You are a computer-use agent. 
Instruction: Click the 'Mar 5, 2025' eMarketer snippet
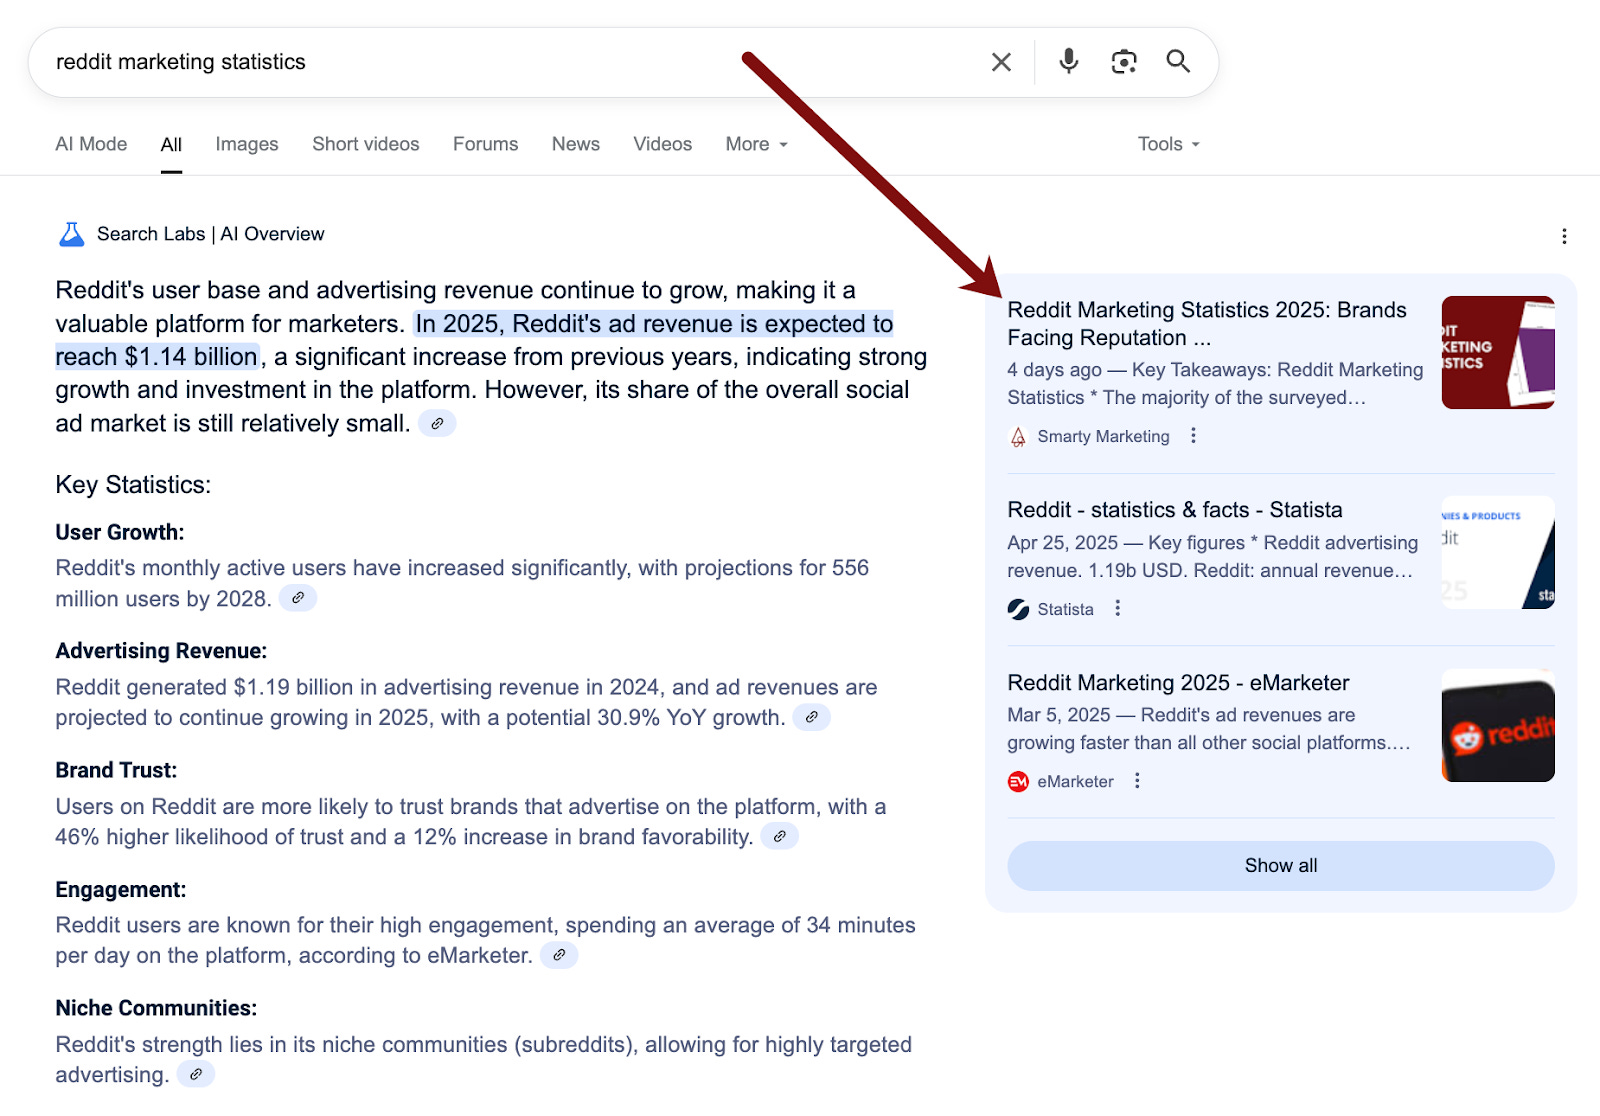click(x=1209, y=729)
